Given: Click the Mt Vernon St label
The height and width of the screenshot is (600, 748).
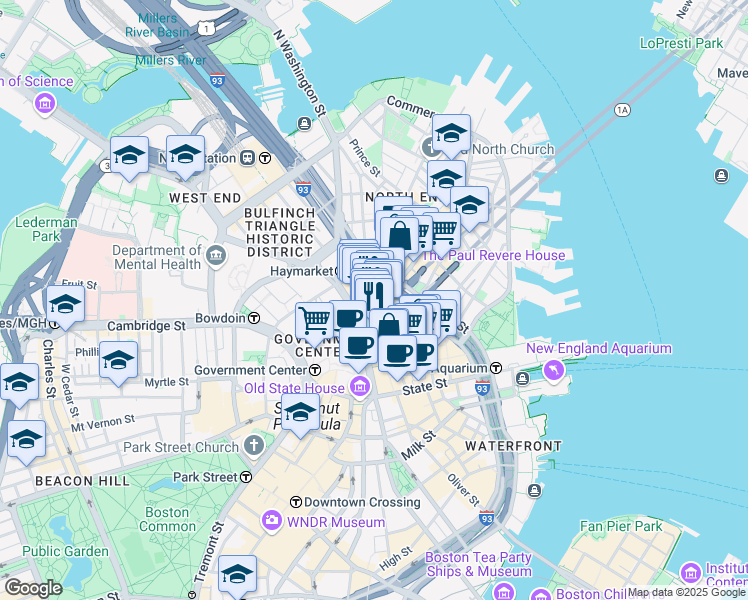Looking at the screenshot, I should (x=103, y=423).
